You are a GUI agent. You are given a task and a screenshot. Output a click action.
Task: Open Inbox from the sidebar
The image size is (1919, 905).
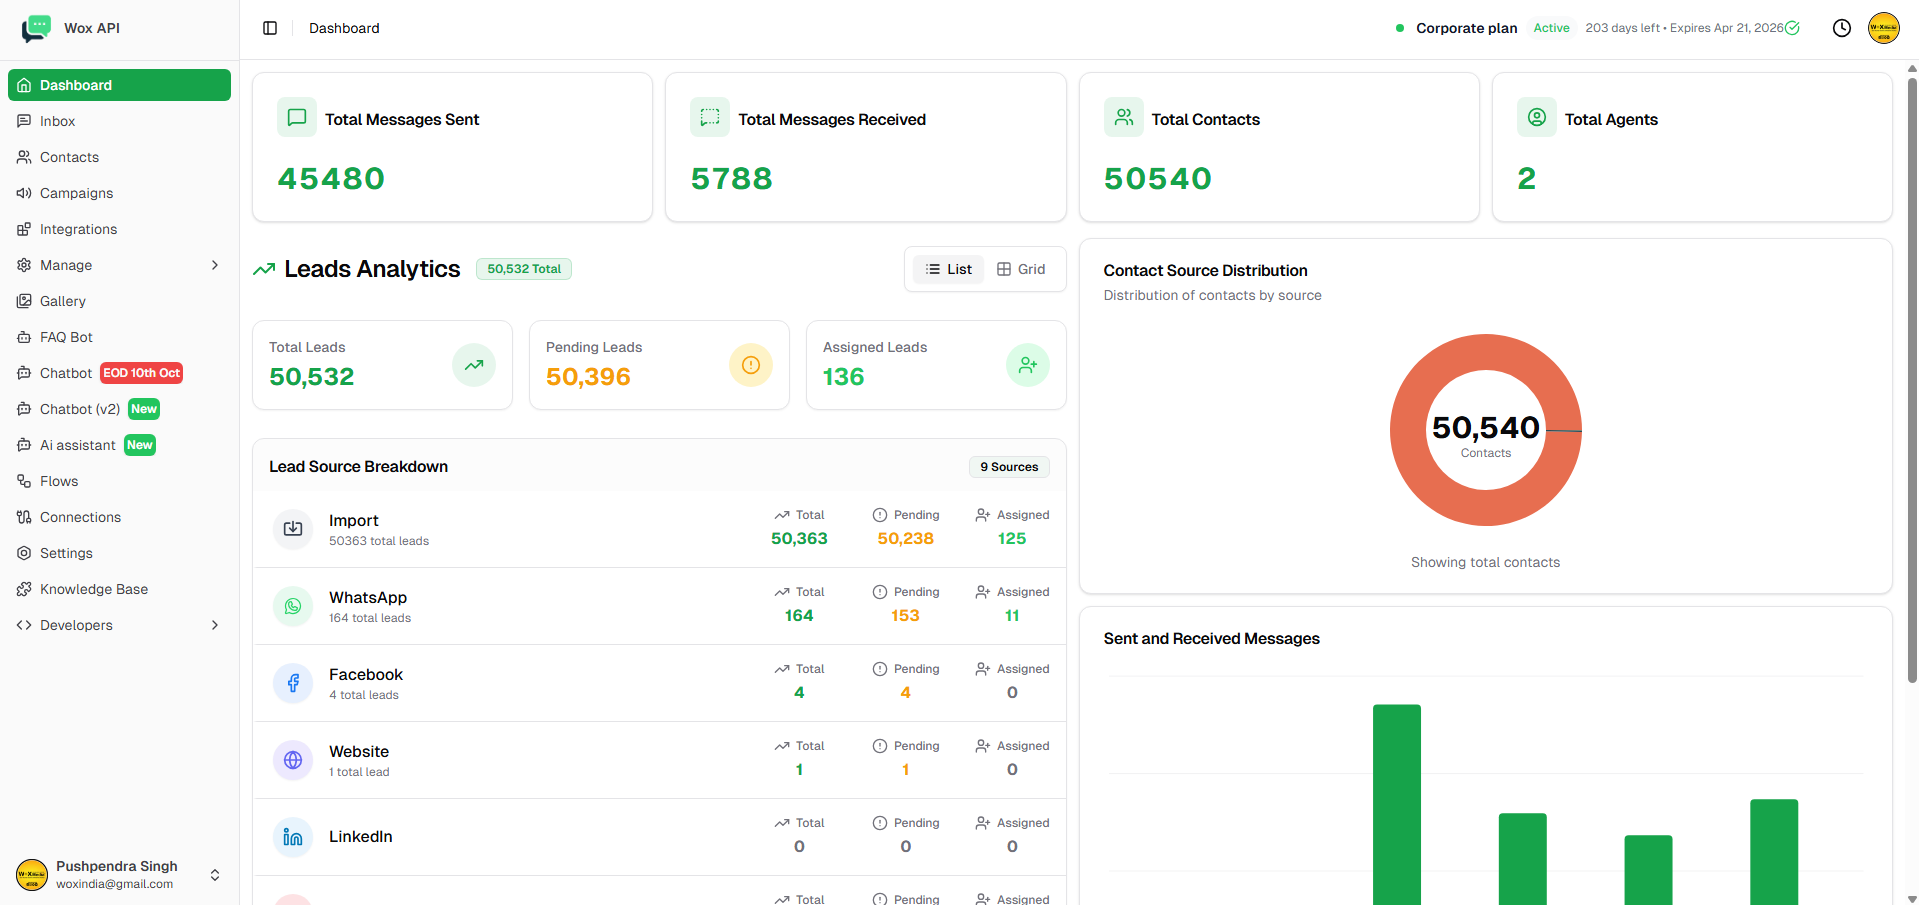[58, 121]
